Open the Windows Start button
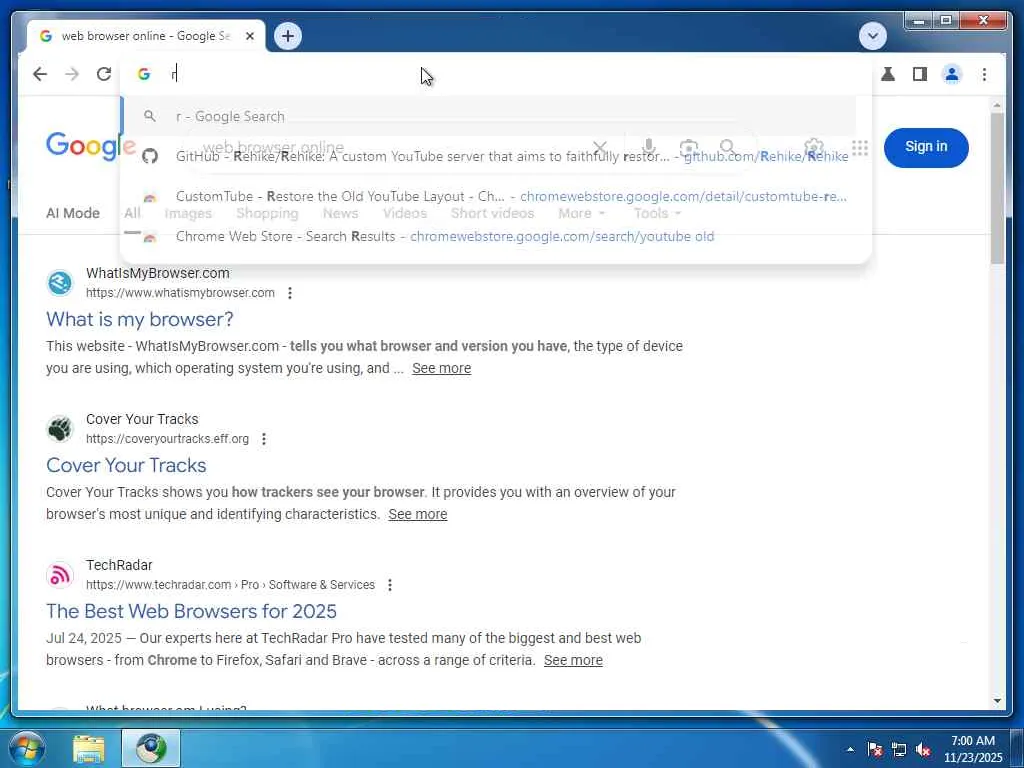Screen dimensions: 1024x768 coord(27,748)
